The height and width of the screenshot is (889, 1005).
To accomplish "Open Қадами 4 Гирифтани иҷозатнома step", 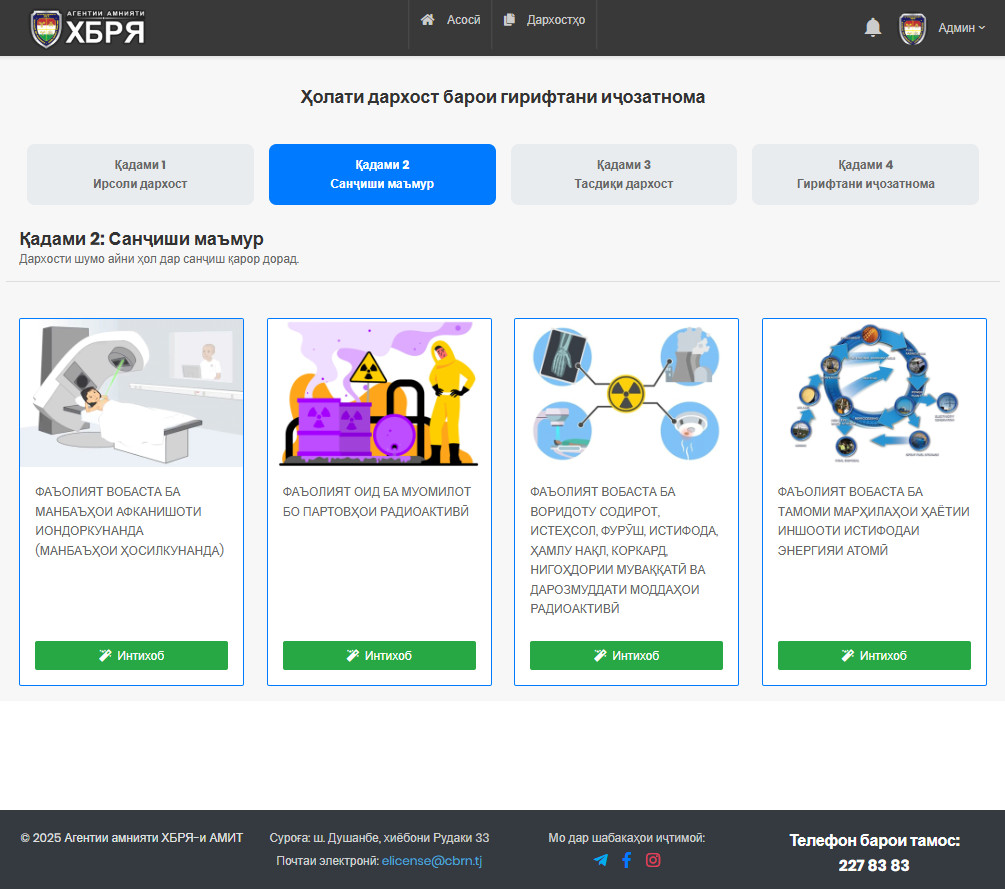I will tap(865, 174).
